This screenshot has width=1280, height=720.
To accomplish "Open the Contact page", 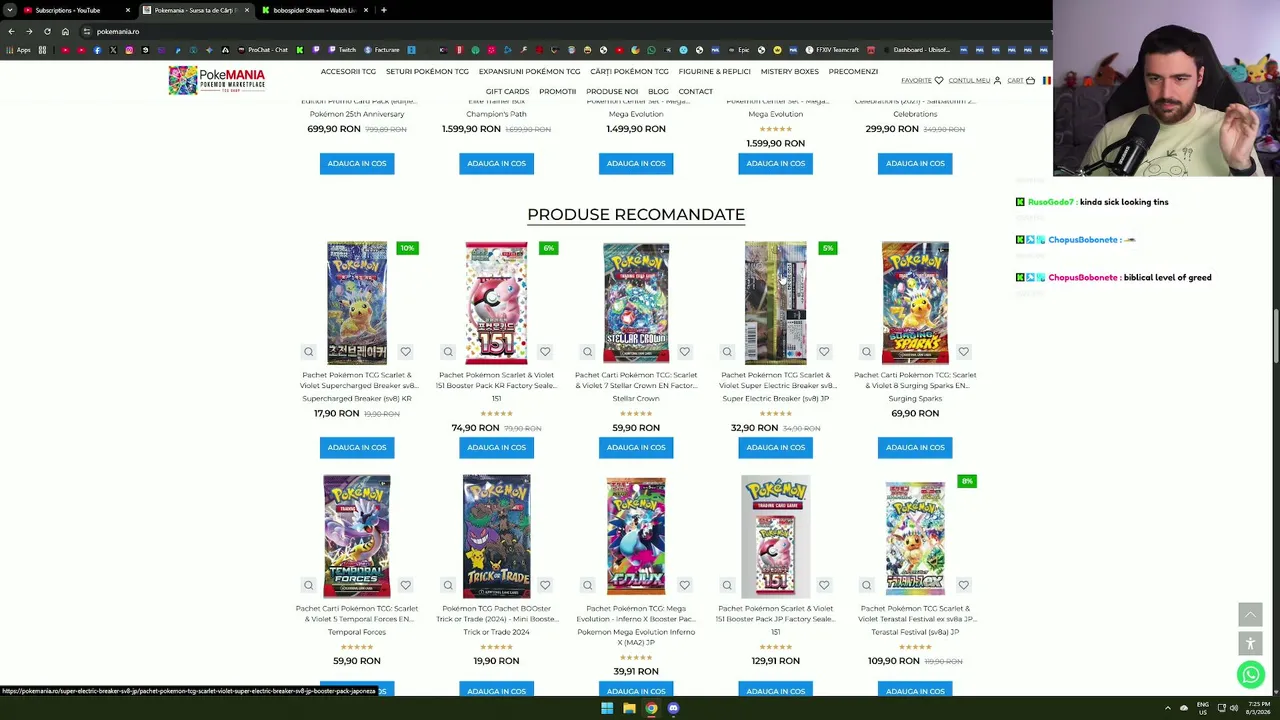I will (695, 92).
